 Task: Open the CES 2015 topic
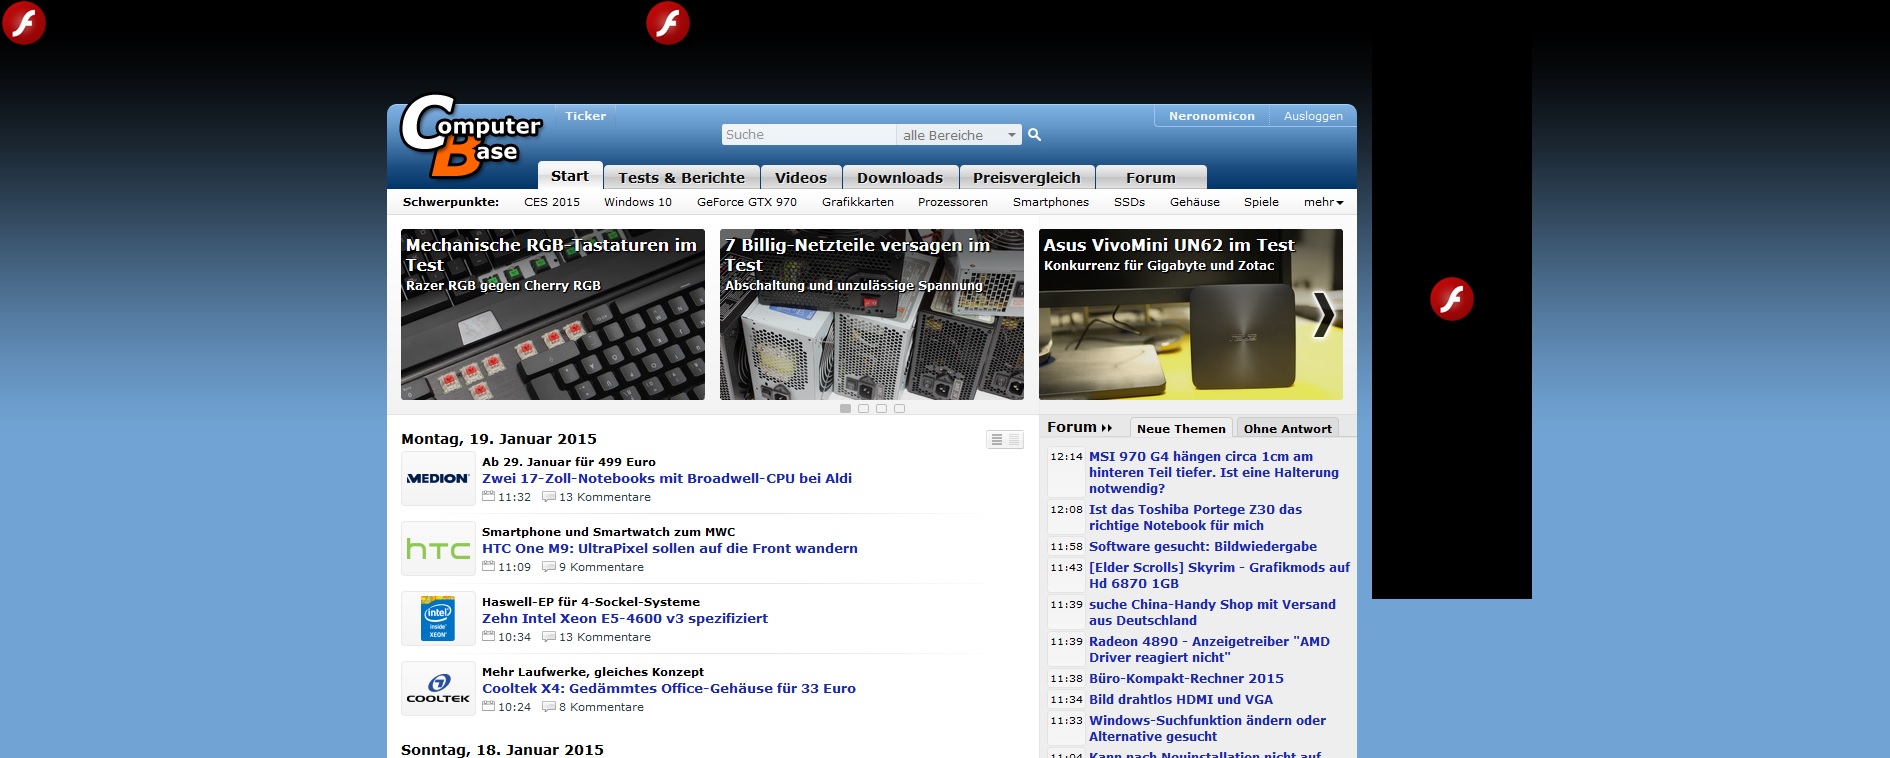tap(552, 202)
